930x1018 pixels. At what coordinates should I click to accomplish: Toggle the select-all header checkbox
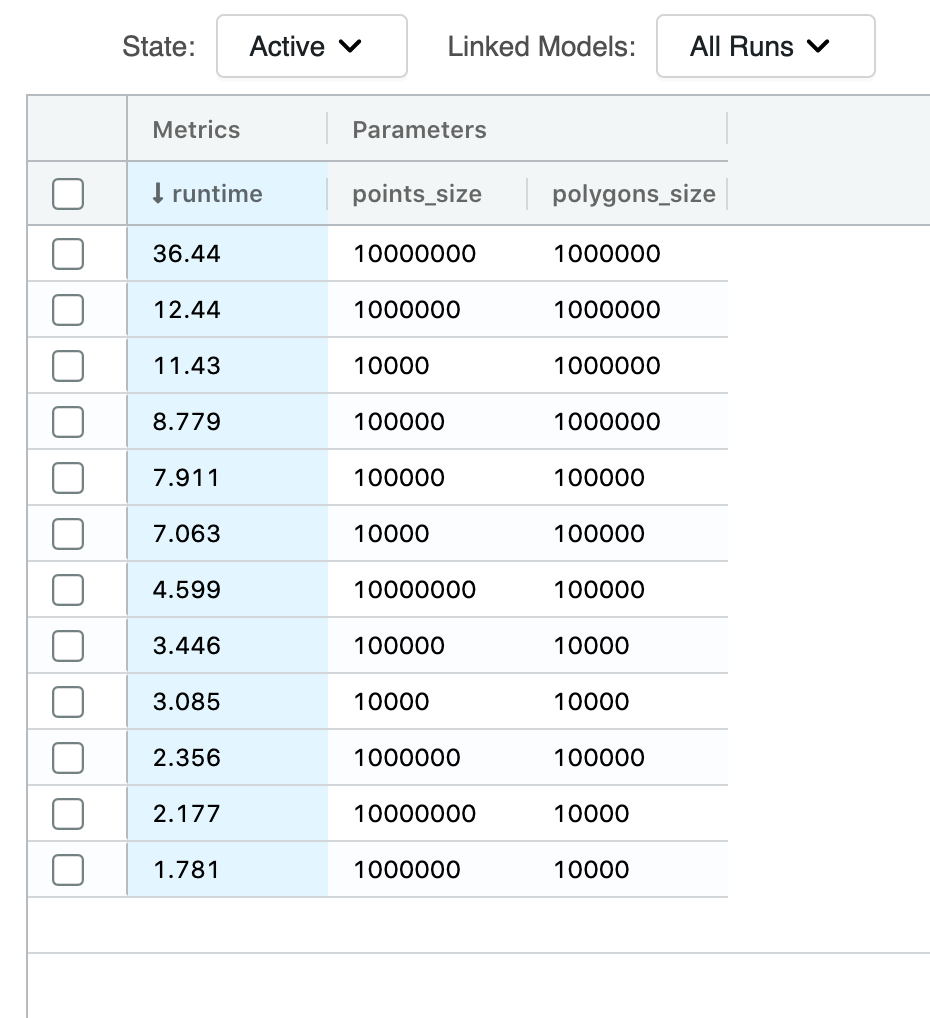68,194
